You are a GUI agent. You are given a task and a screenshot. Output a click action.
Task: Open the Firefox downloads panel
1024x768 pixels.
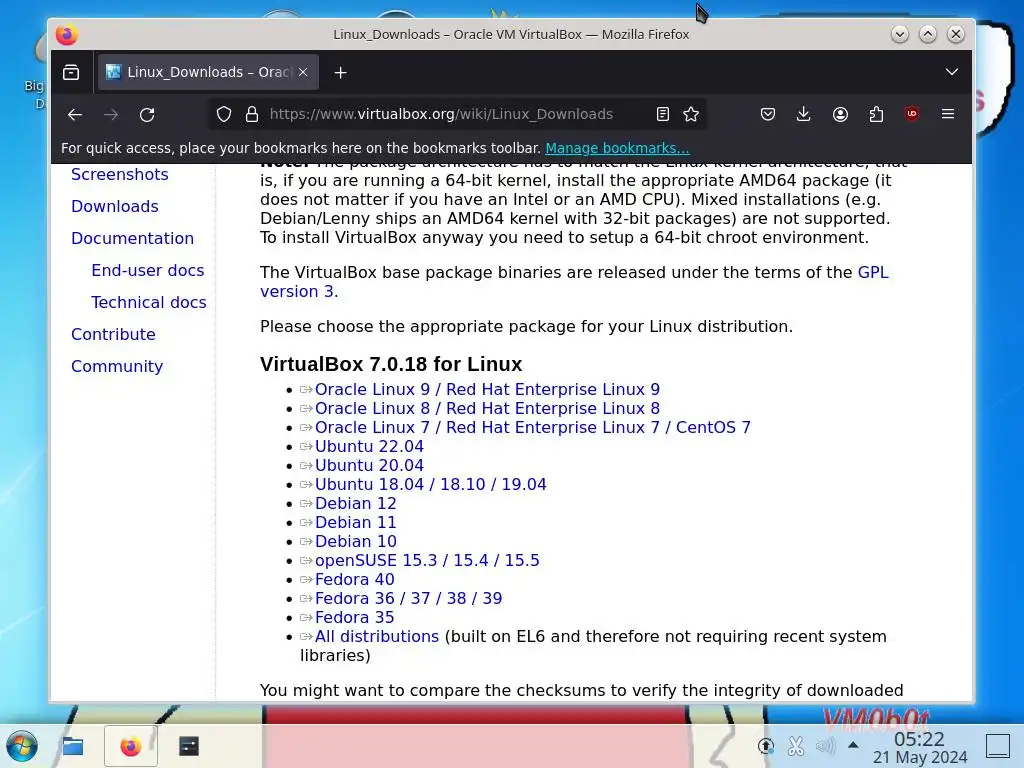(x=804, y=114)
